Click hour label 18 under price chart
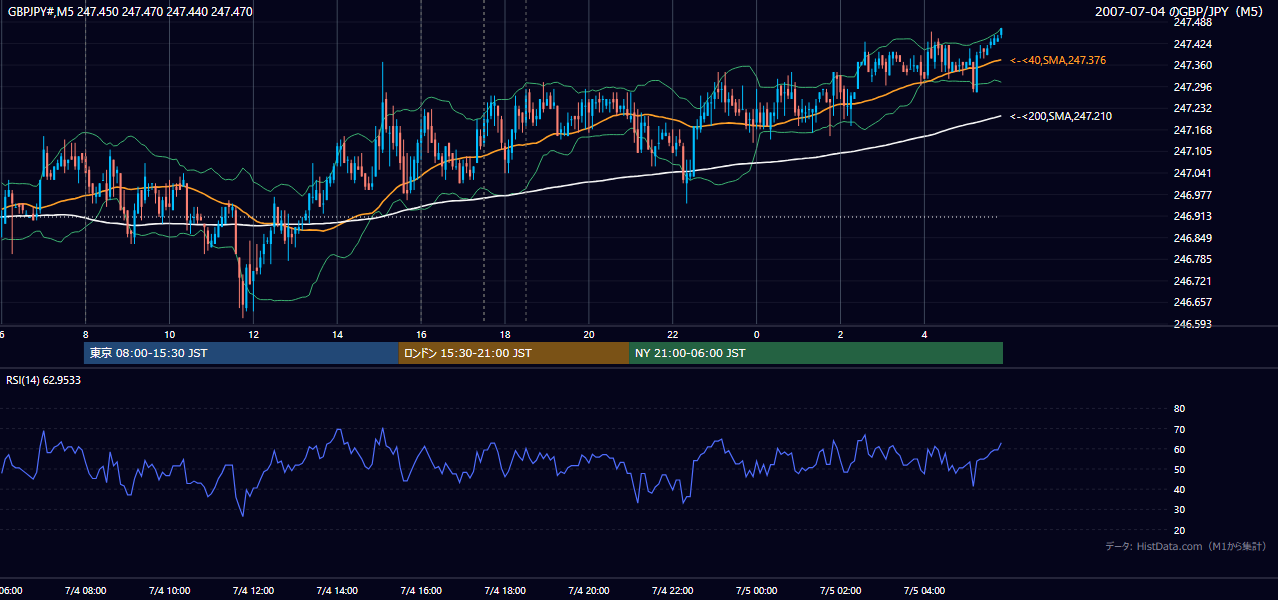Screen dimensions: 1278x600 point(505,334)
